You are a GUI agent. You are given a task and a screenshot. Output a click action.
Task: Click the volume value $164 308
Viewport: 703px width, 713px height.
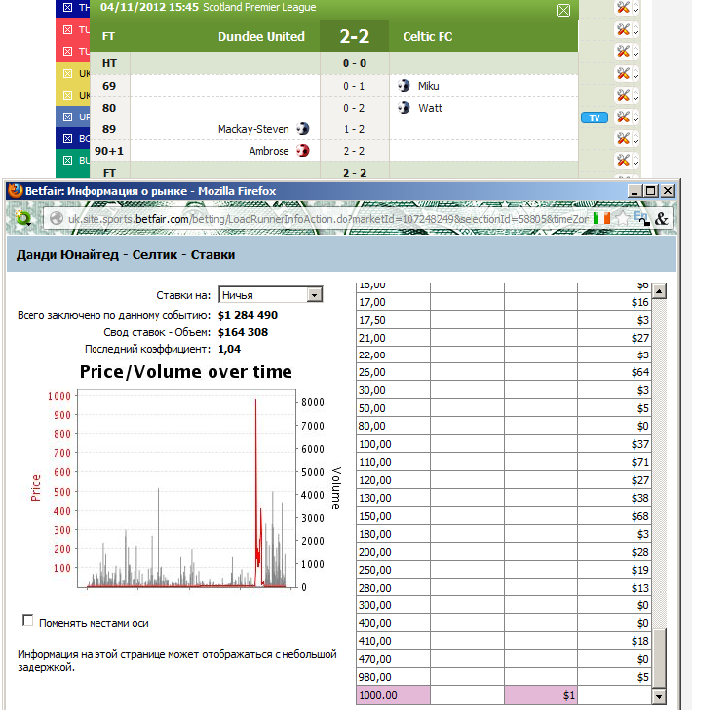tap(243, 332)
